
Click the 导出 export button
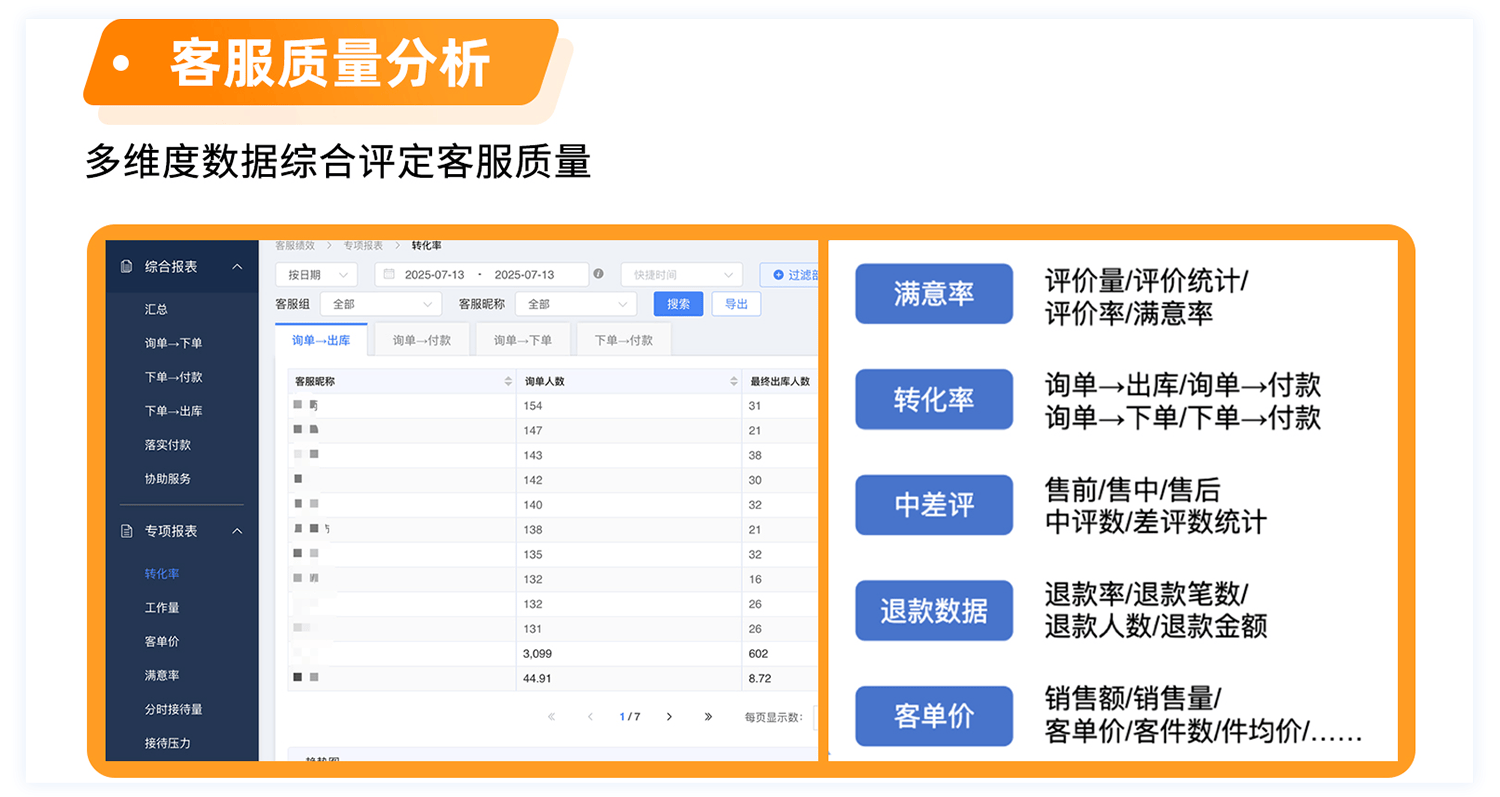point(736,304)
